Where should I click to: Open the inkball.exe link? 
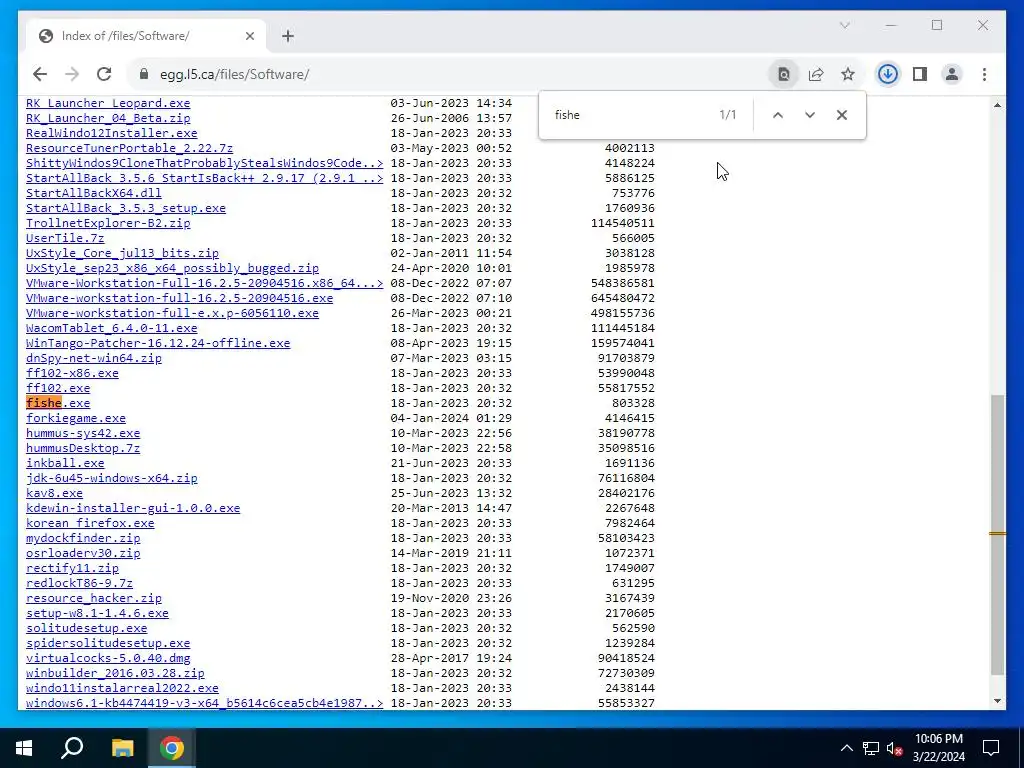point(65,463)
